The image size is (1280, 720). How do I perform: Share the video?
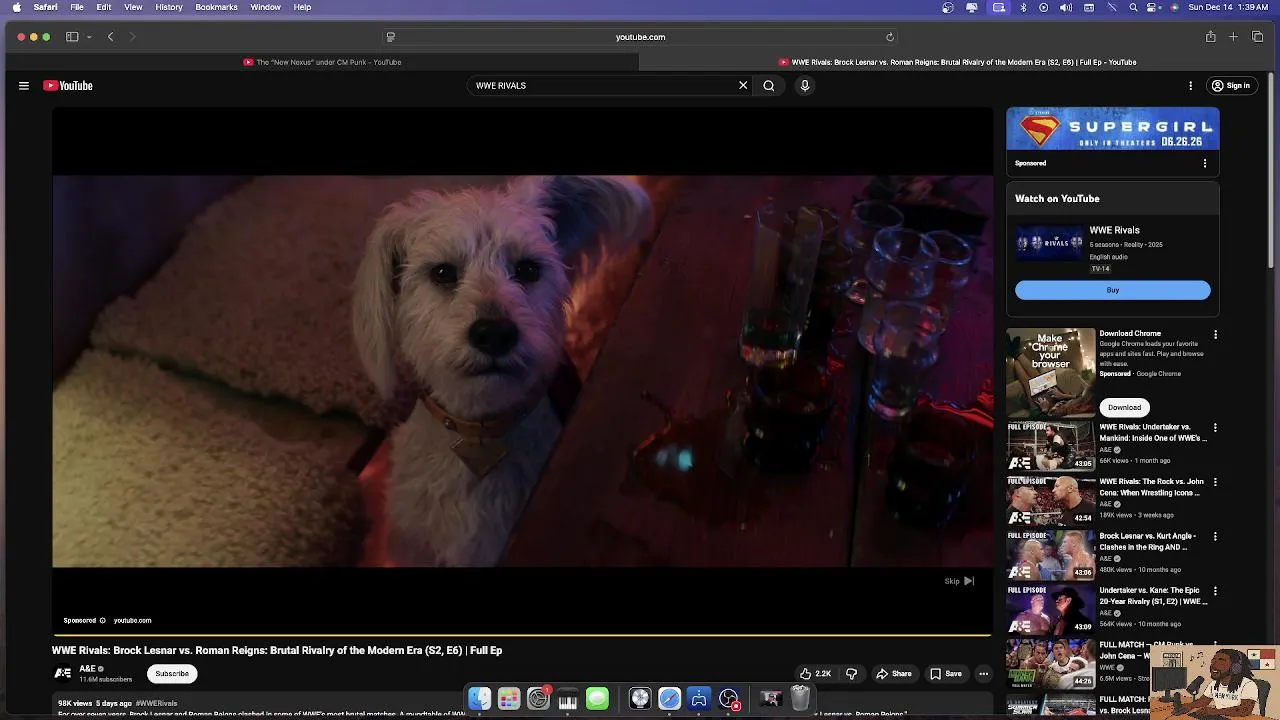(894, 674)
